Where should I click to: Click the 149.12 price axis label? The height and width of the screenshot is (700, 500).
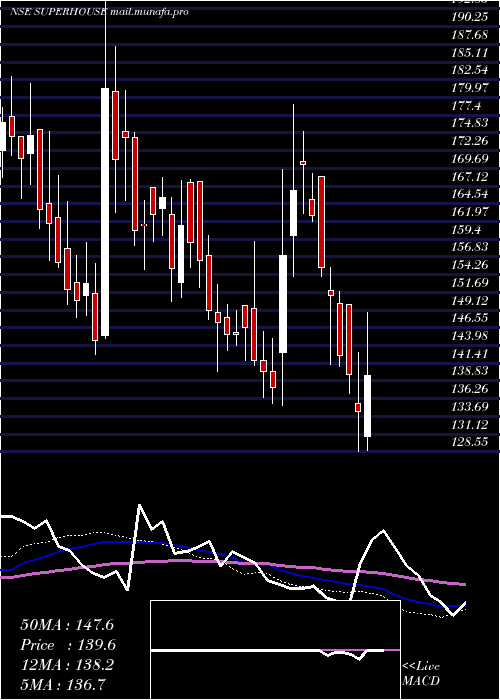(472, 300)
